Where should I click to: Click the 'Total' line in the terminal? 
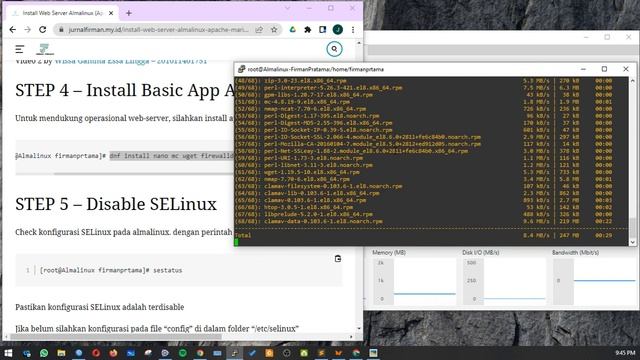tap(423, 235)
